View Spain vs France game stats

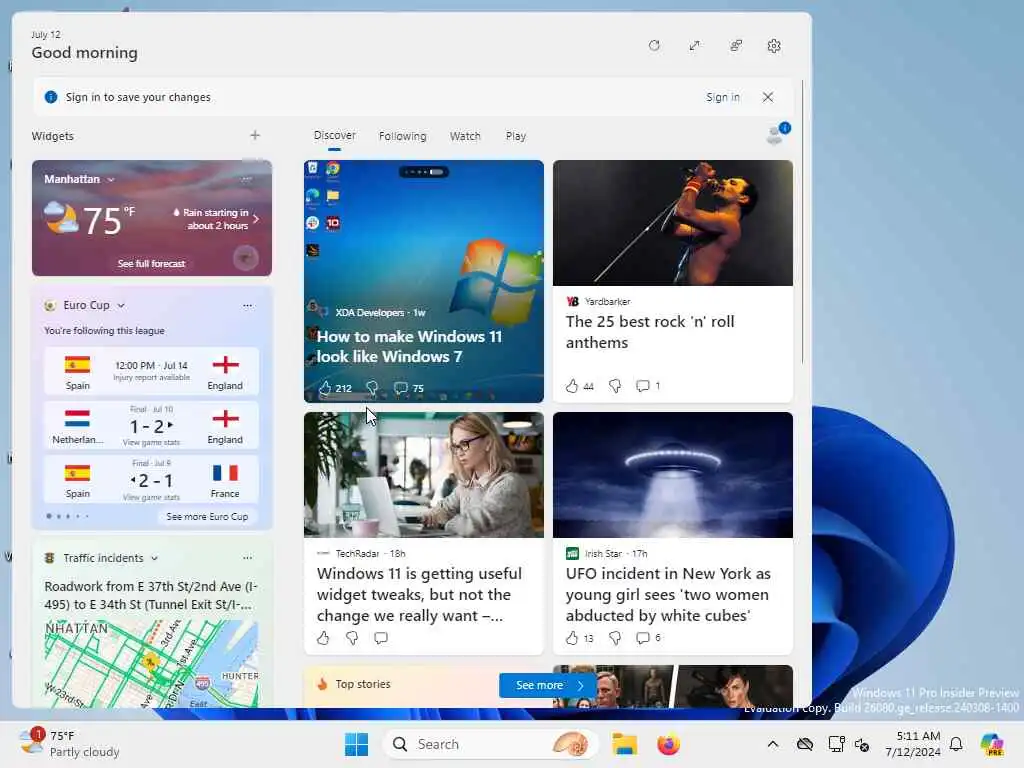tap(152, 498)
